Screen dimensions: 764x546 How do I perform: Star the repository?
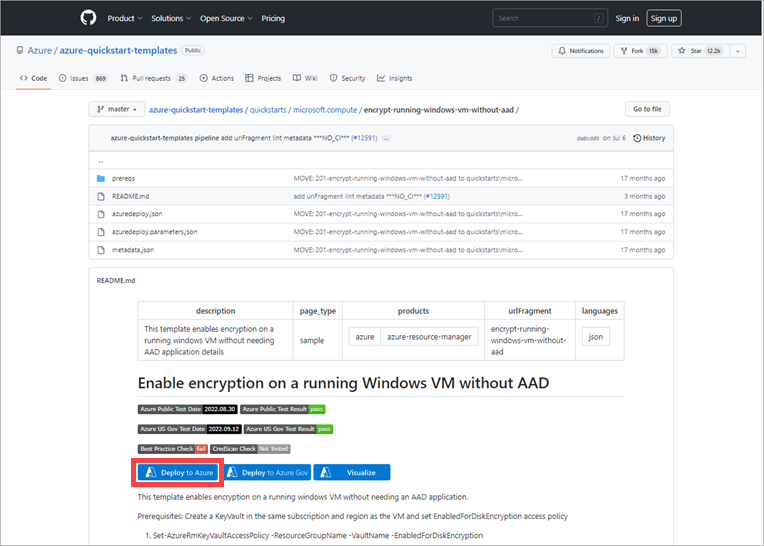click(700, 51)
